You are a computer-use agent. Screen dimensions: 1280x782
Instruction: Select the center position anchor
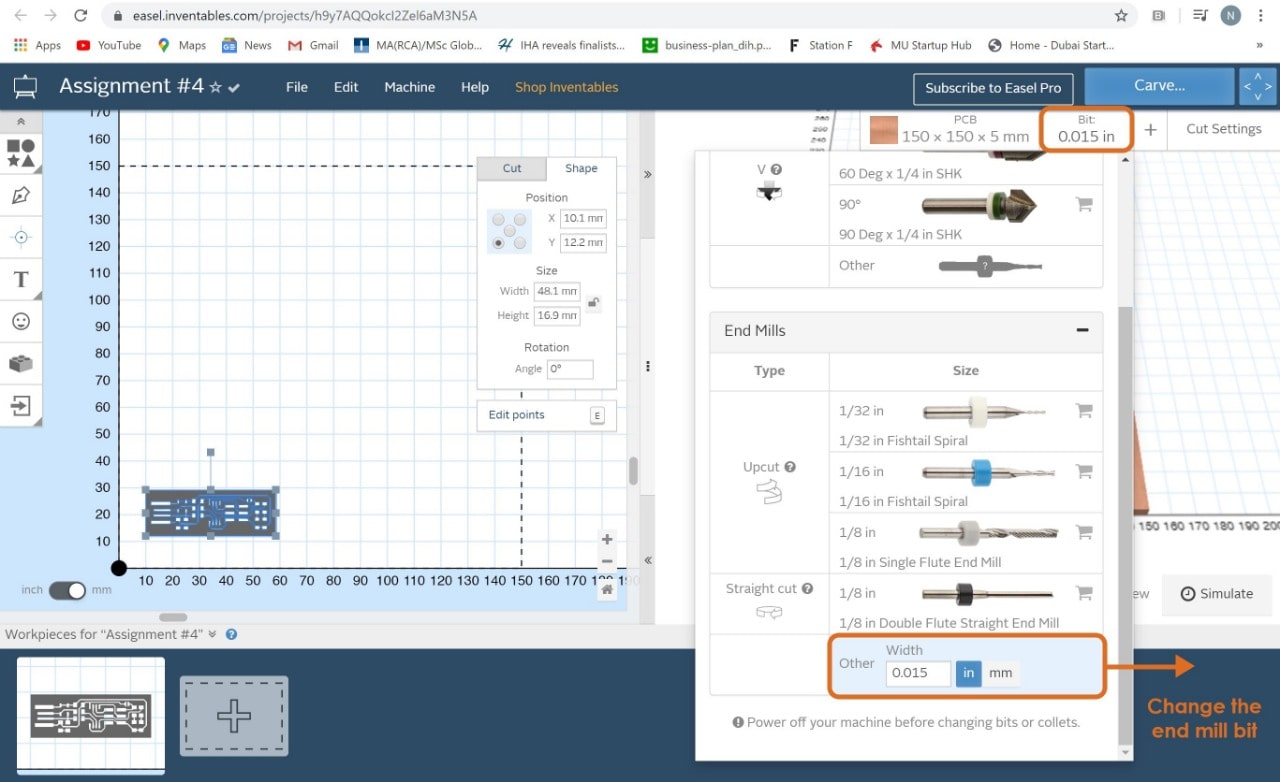509,231
